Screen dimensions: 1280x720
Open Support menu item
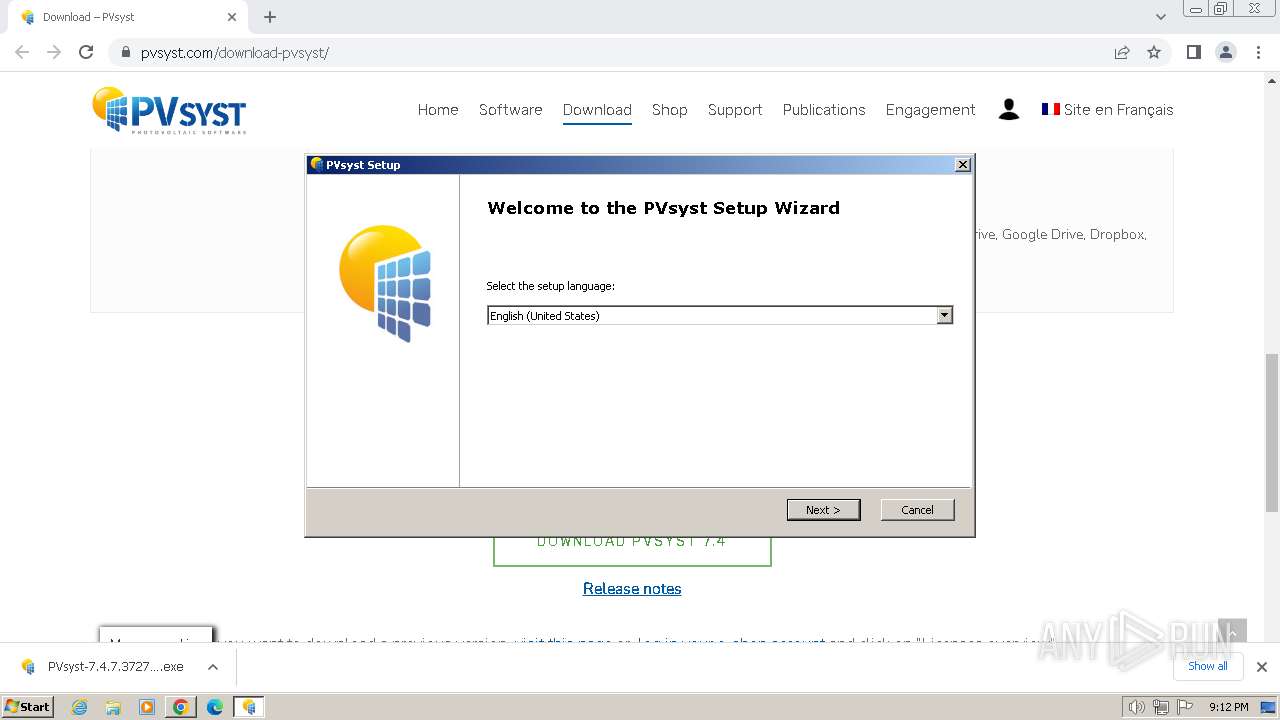click(735, 110)
